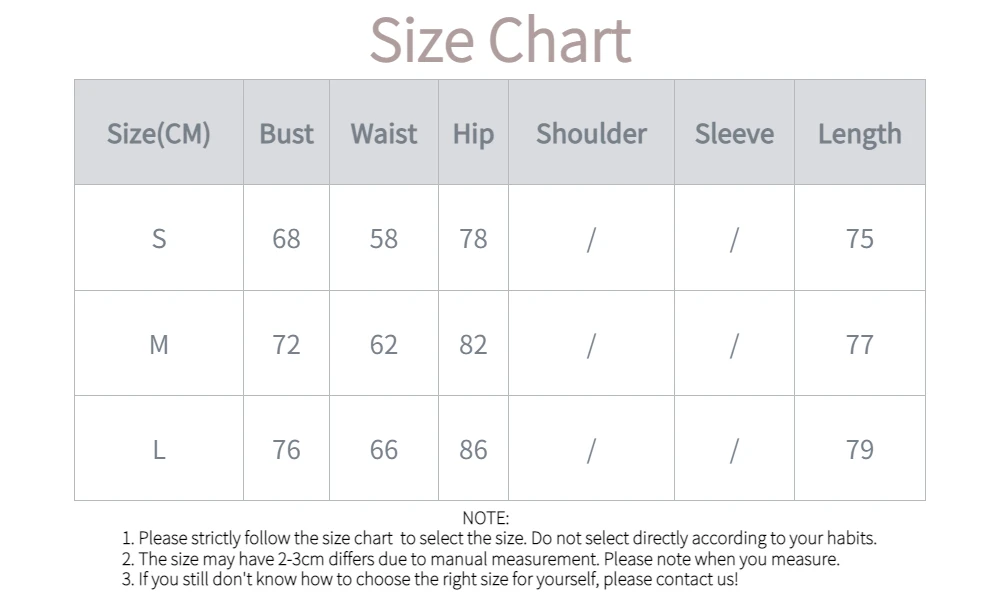Click the L size row label
The height and width of the screenshot is (600, 1000).
tap(159, 450)
